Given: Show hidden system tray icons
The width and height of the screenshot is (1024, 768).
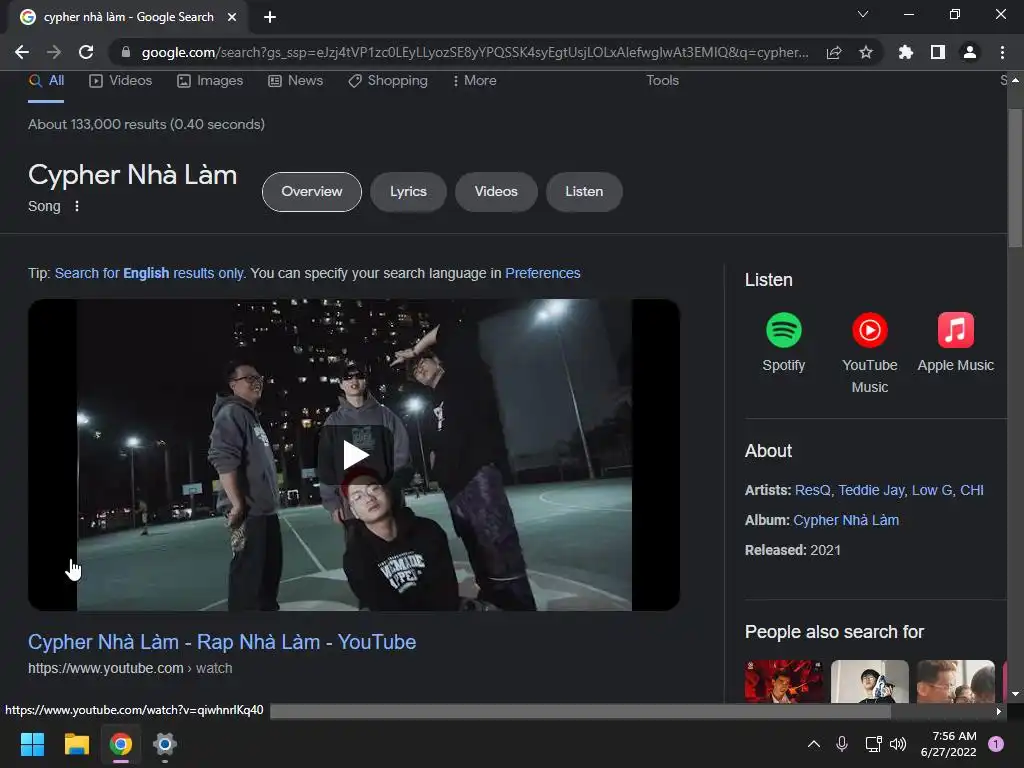Looking at the screenshot, I should click(814, 744).
